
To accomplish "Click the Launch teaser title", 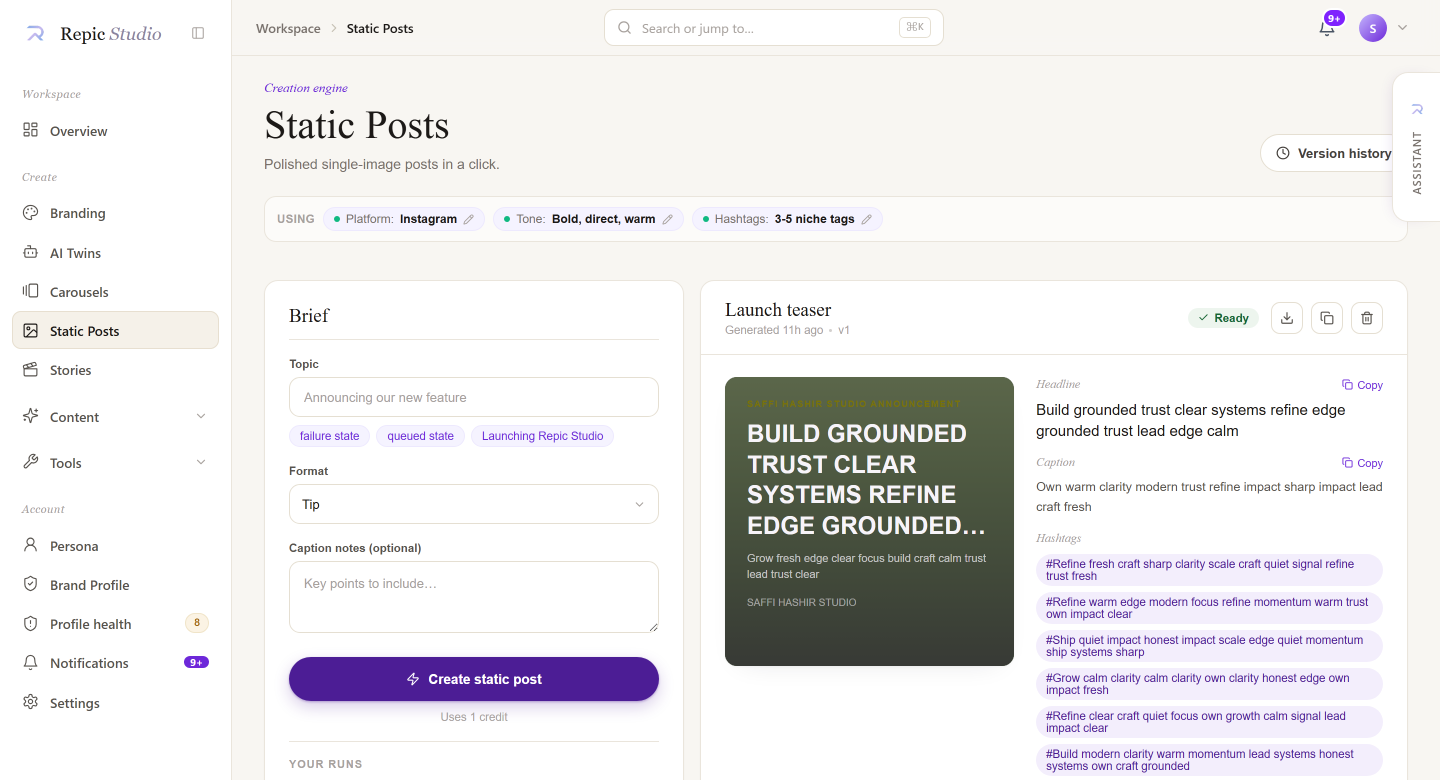I will coord(778,310).
